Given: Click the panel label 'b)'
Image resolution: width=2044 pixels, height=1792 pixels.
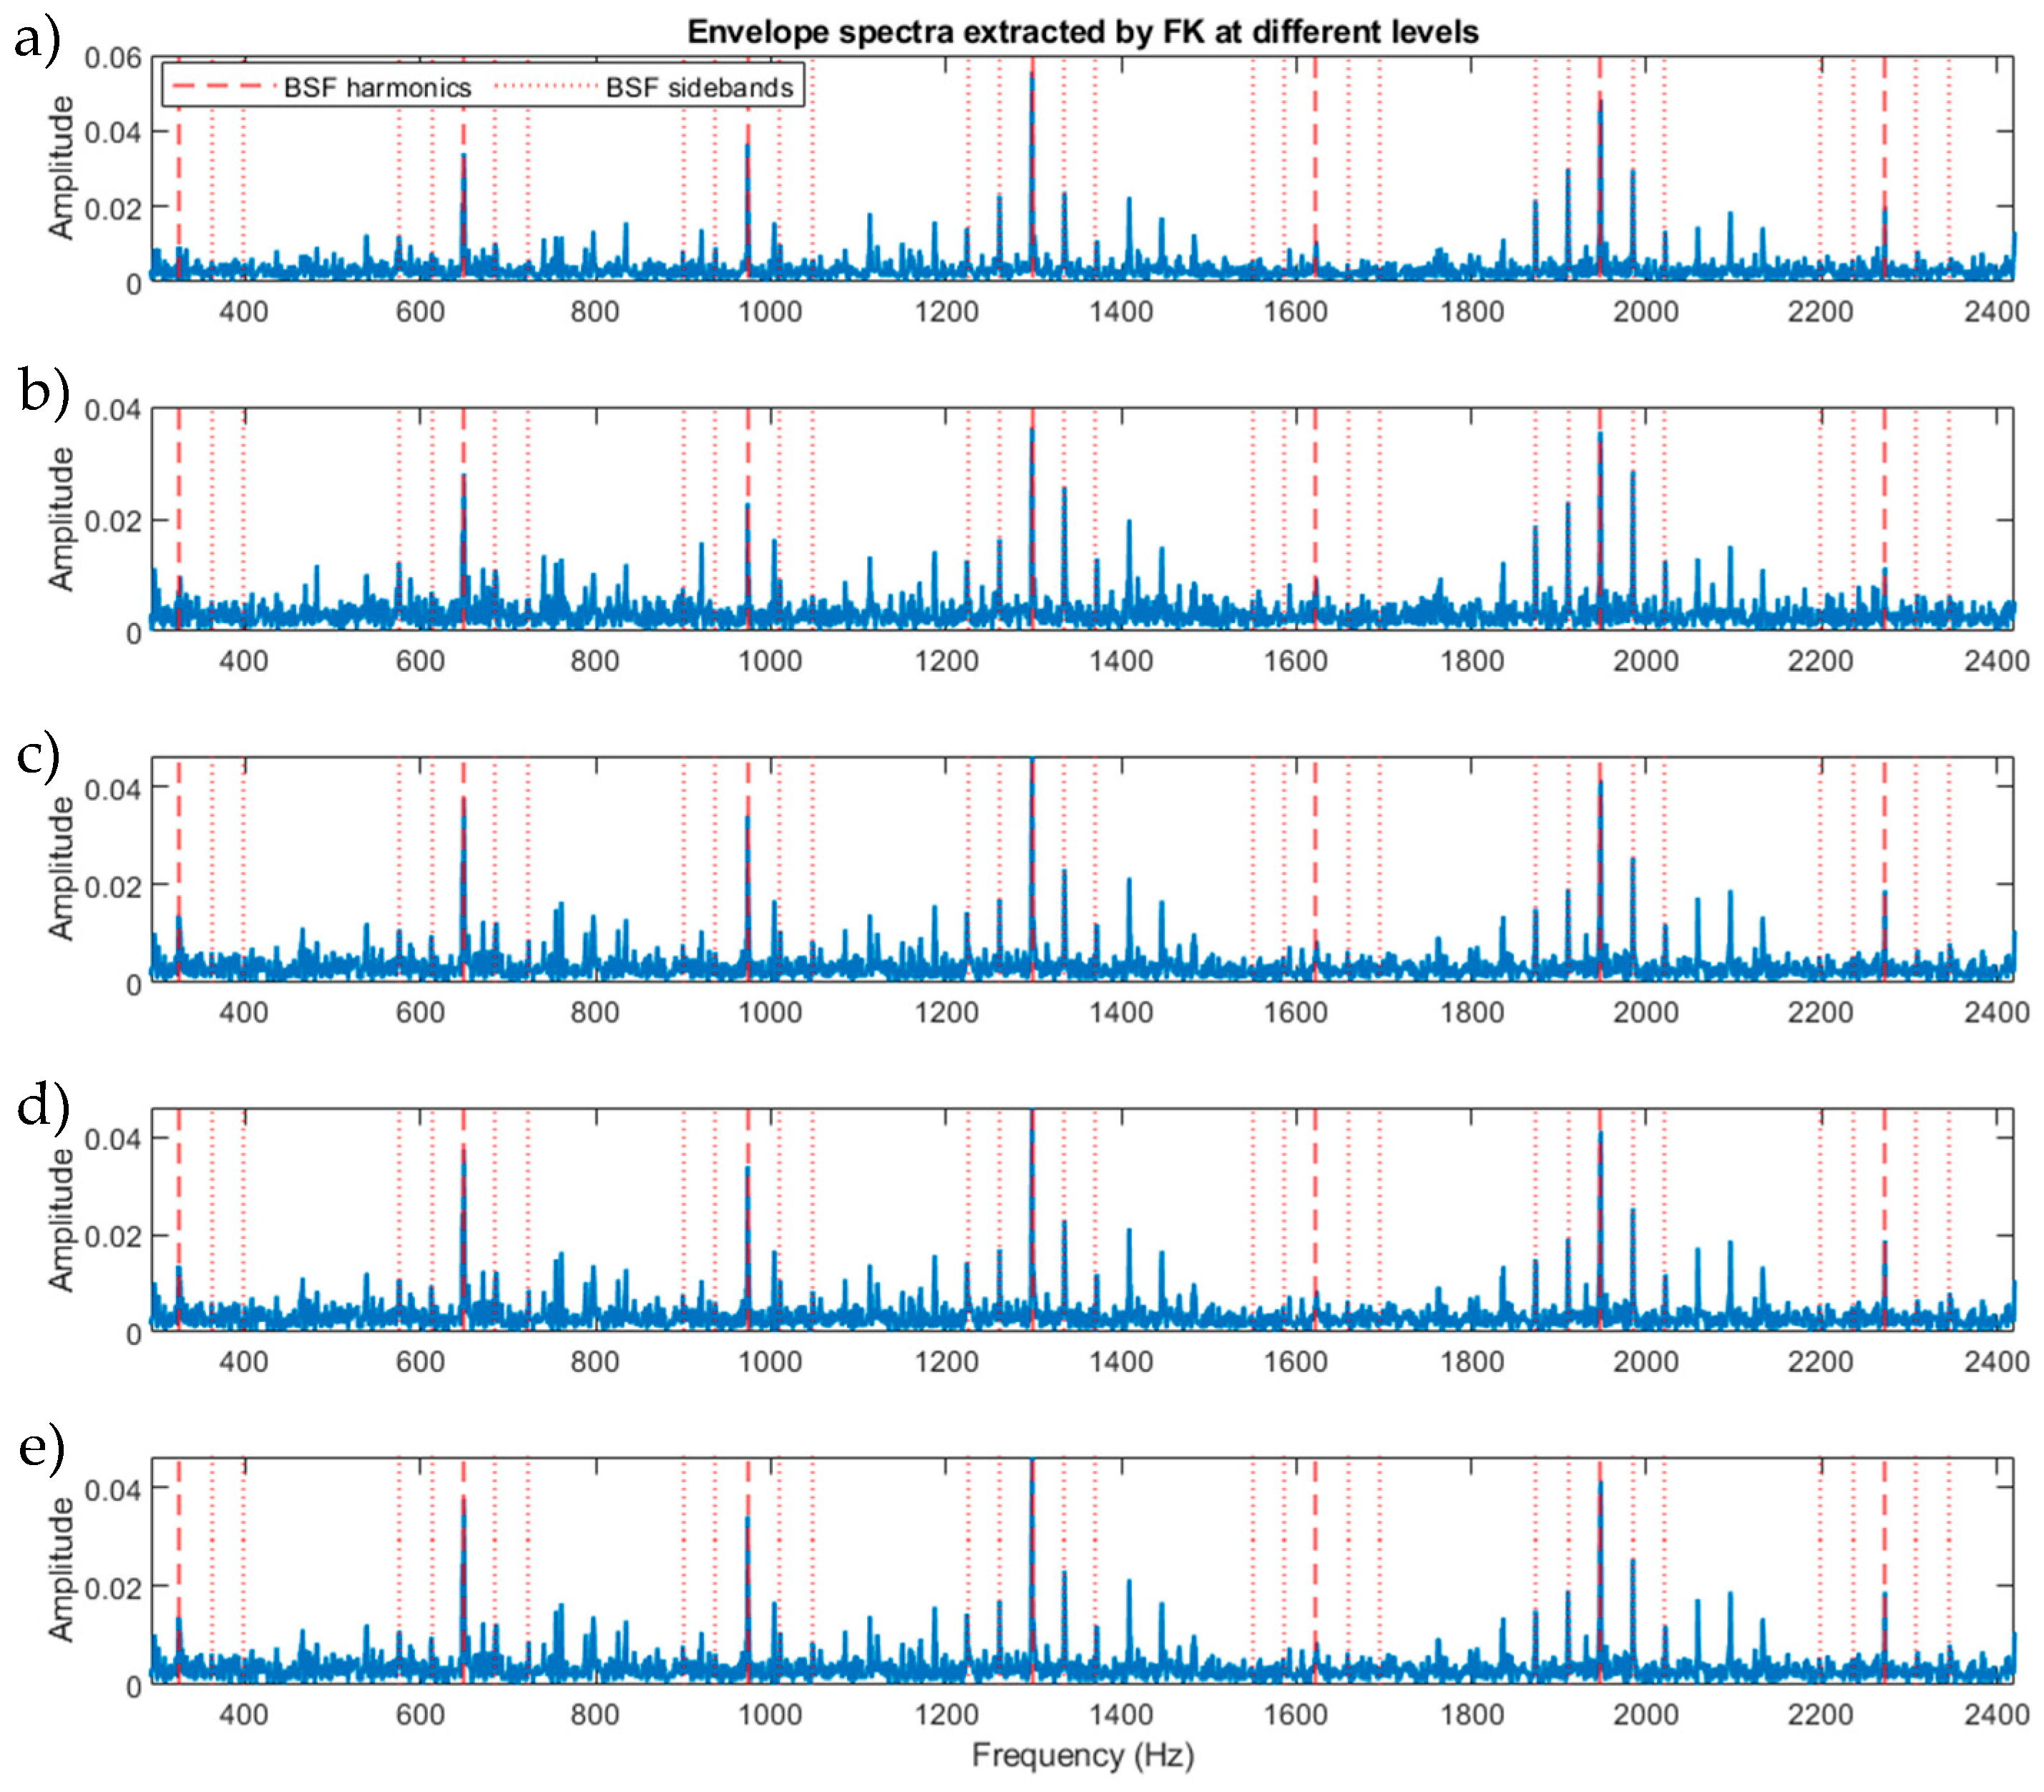Looking at the screenshot, I should tap(43, 391).
